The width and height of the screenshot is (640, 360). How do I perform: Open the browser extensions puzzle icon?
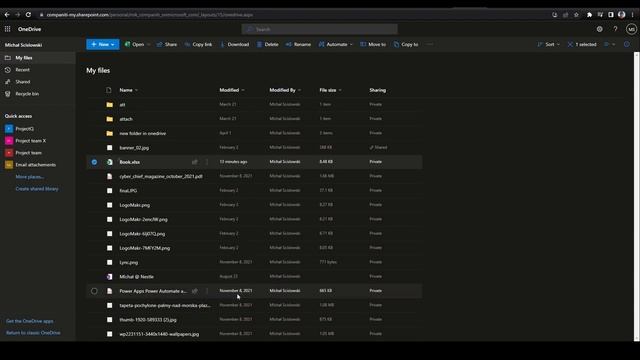click(x=589, y=15)
